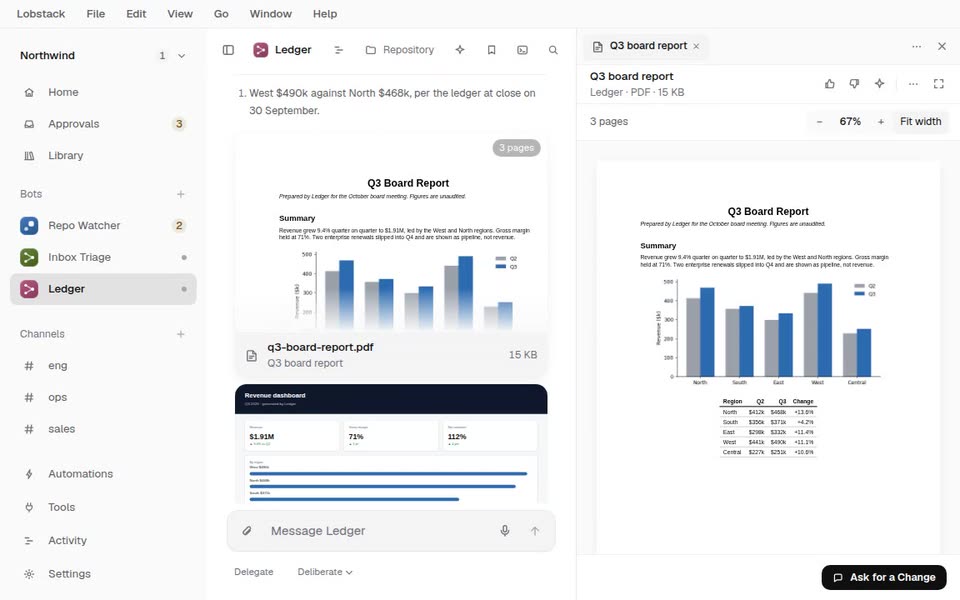This screenshot has height=600, width=960.
Task: Open the Window menu
Action: click(271, 13)
